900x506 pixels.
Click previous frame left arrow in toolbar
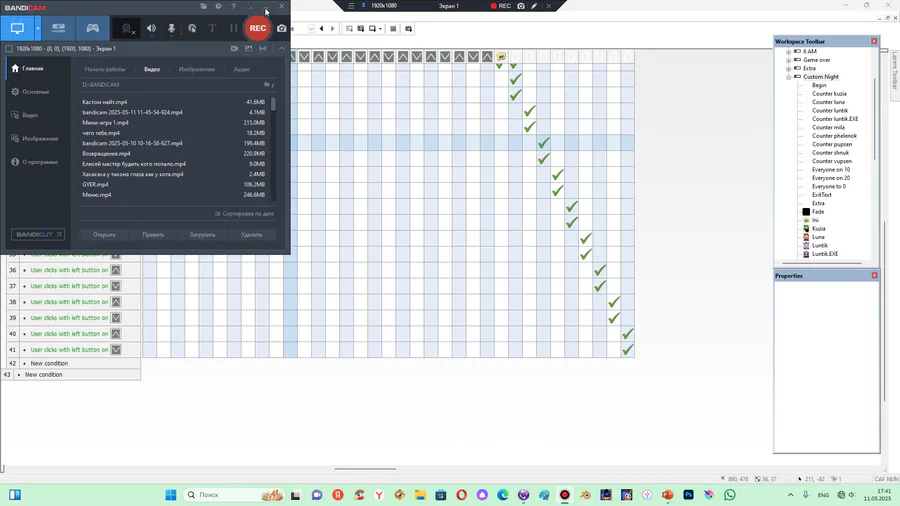pyautogui.click(x=321, y=28)
